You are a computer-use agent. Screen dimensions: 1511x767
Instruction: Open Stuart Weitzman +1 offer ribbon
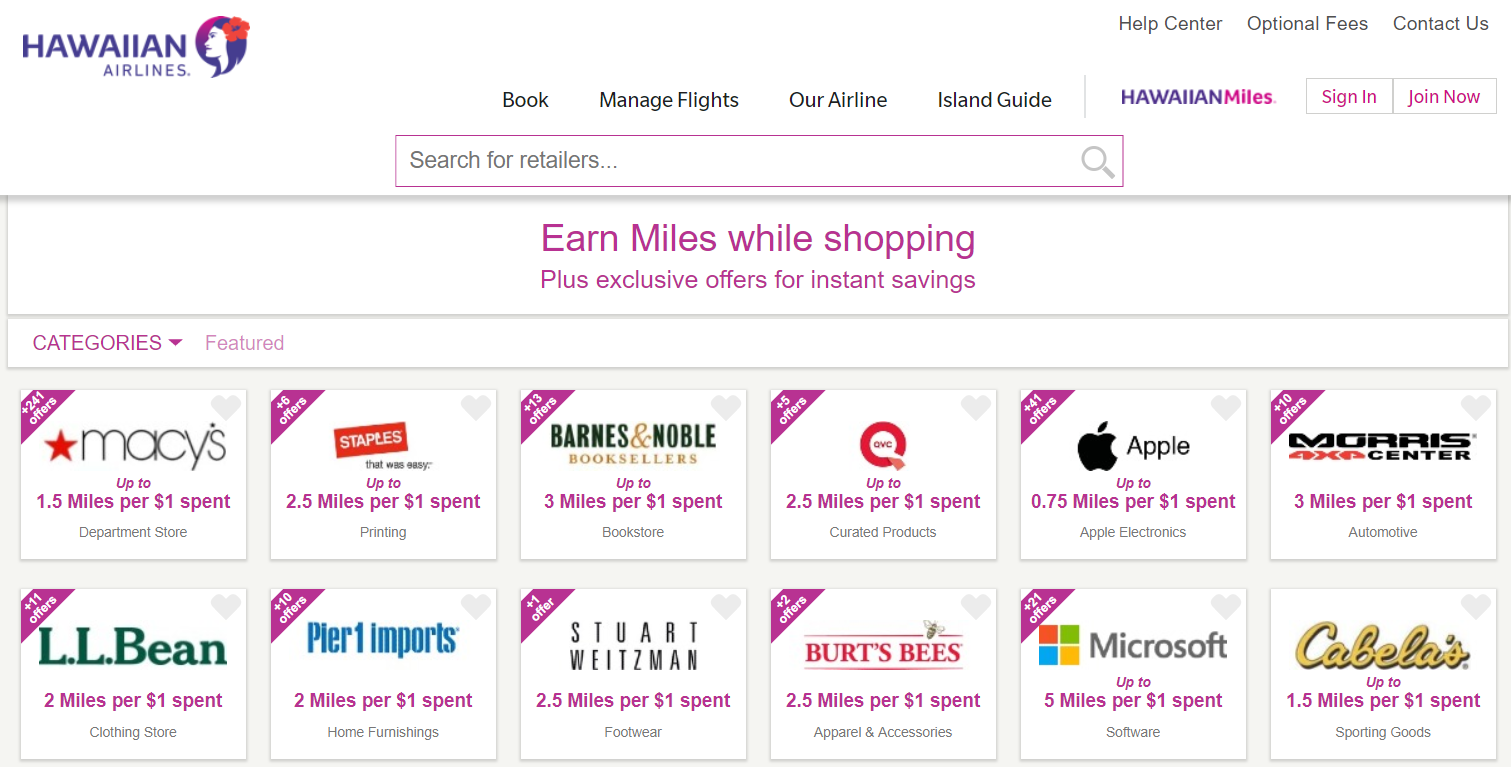[x=540, y=608]
